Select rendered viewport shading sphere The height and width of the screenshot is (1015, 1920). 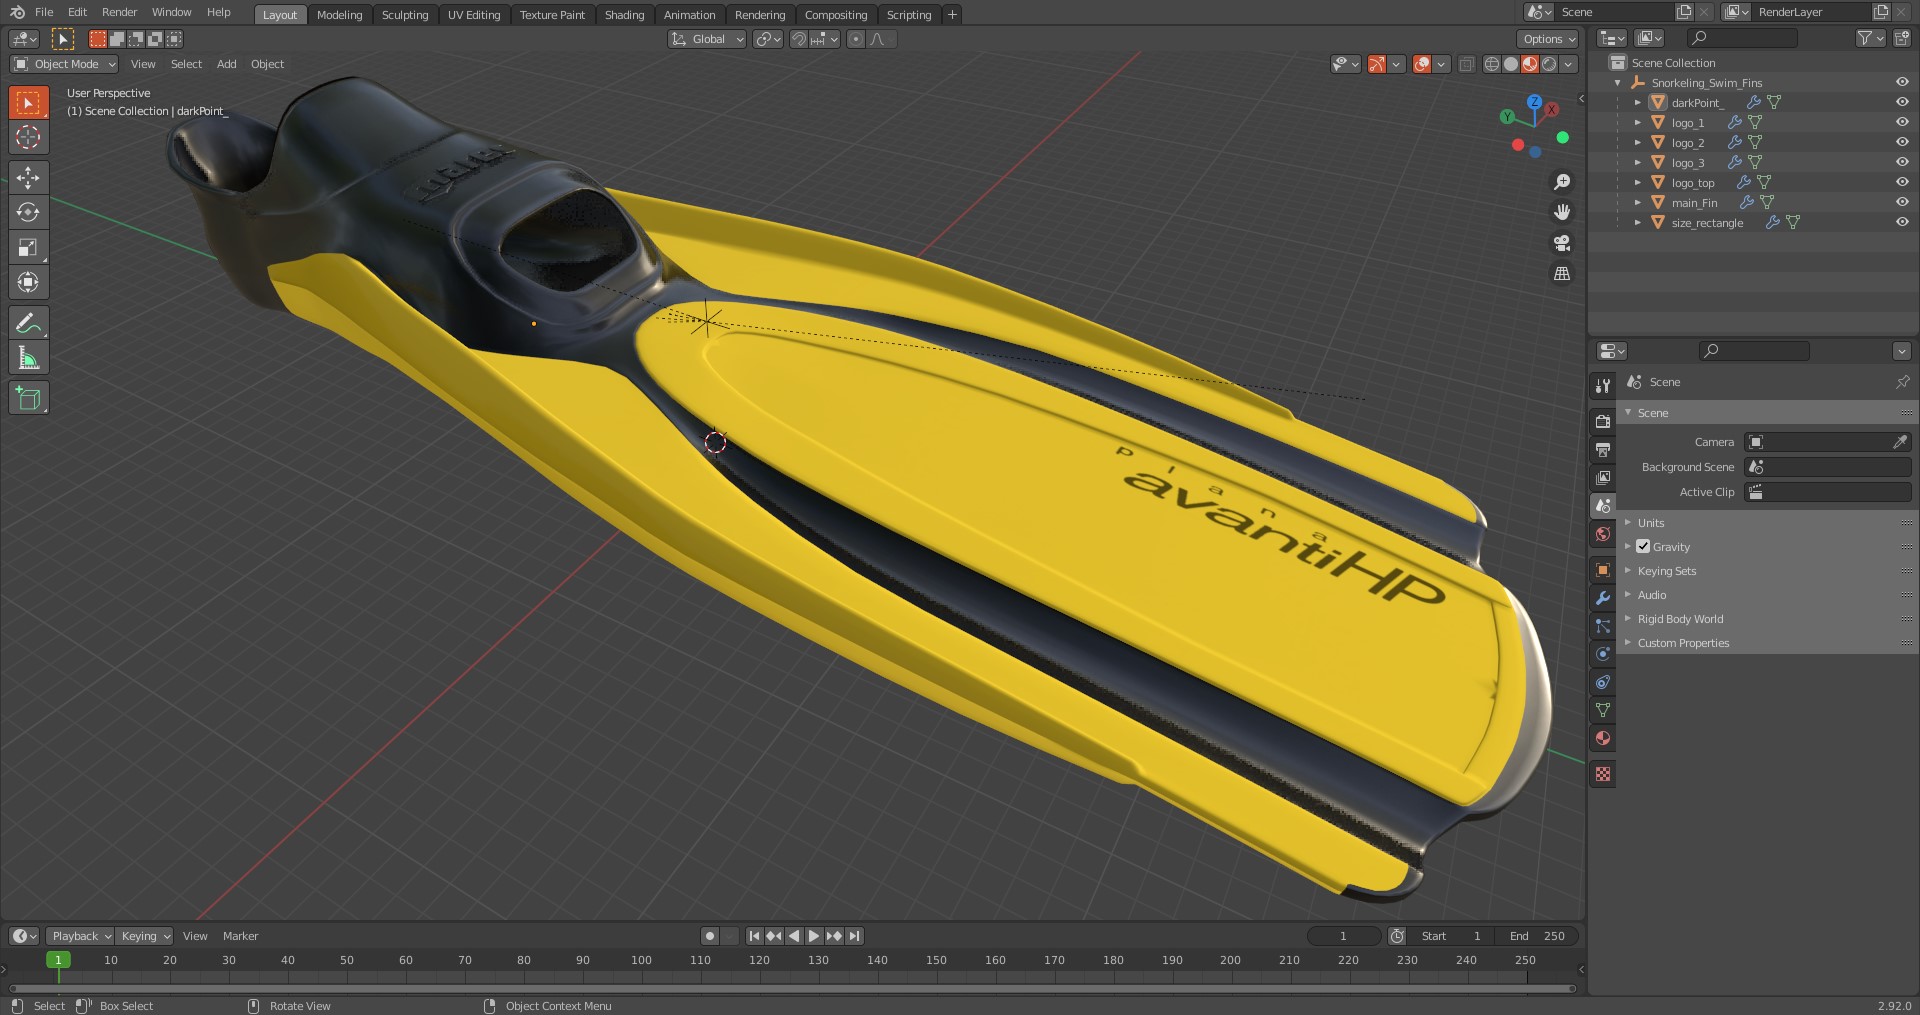pos(1549,64)
